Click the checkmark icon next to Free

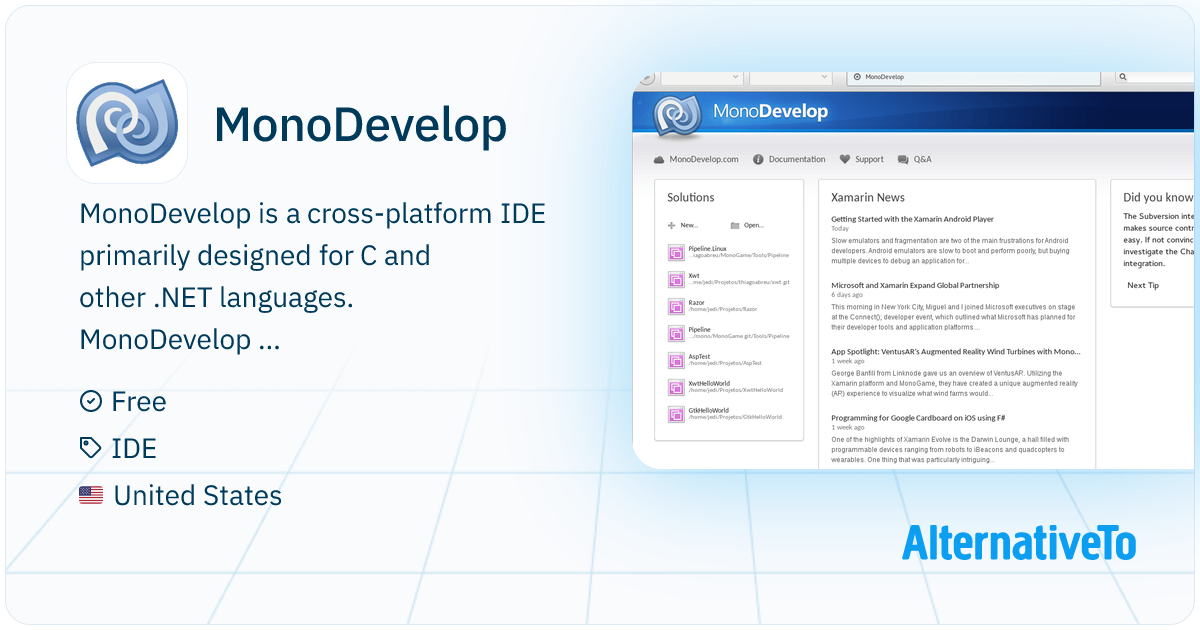(91, 401)
